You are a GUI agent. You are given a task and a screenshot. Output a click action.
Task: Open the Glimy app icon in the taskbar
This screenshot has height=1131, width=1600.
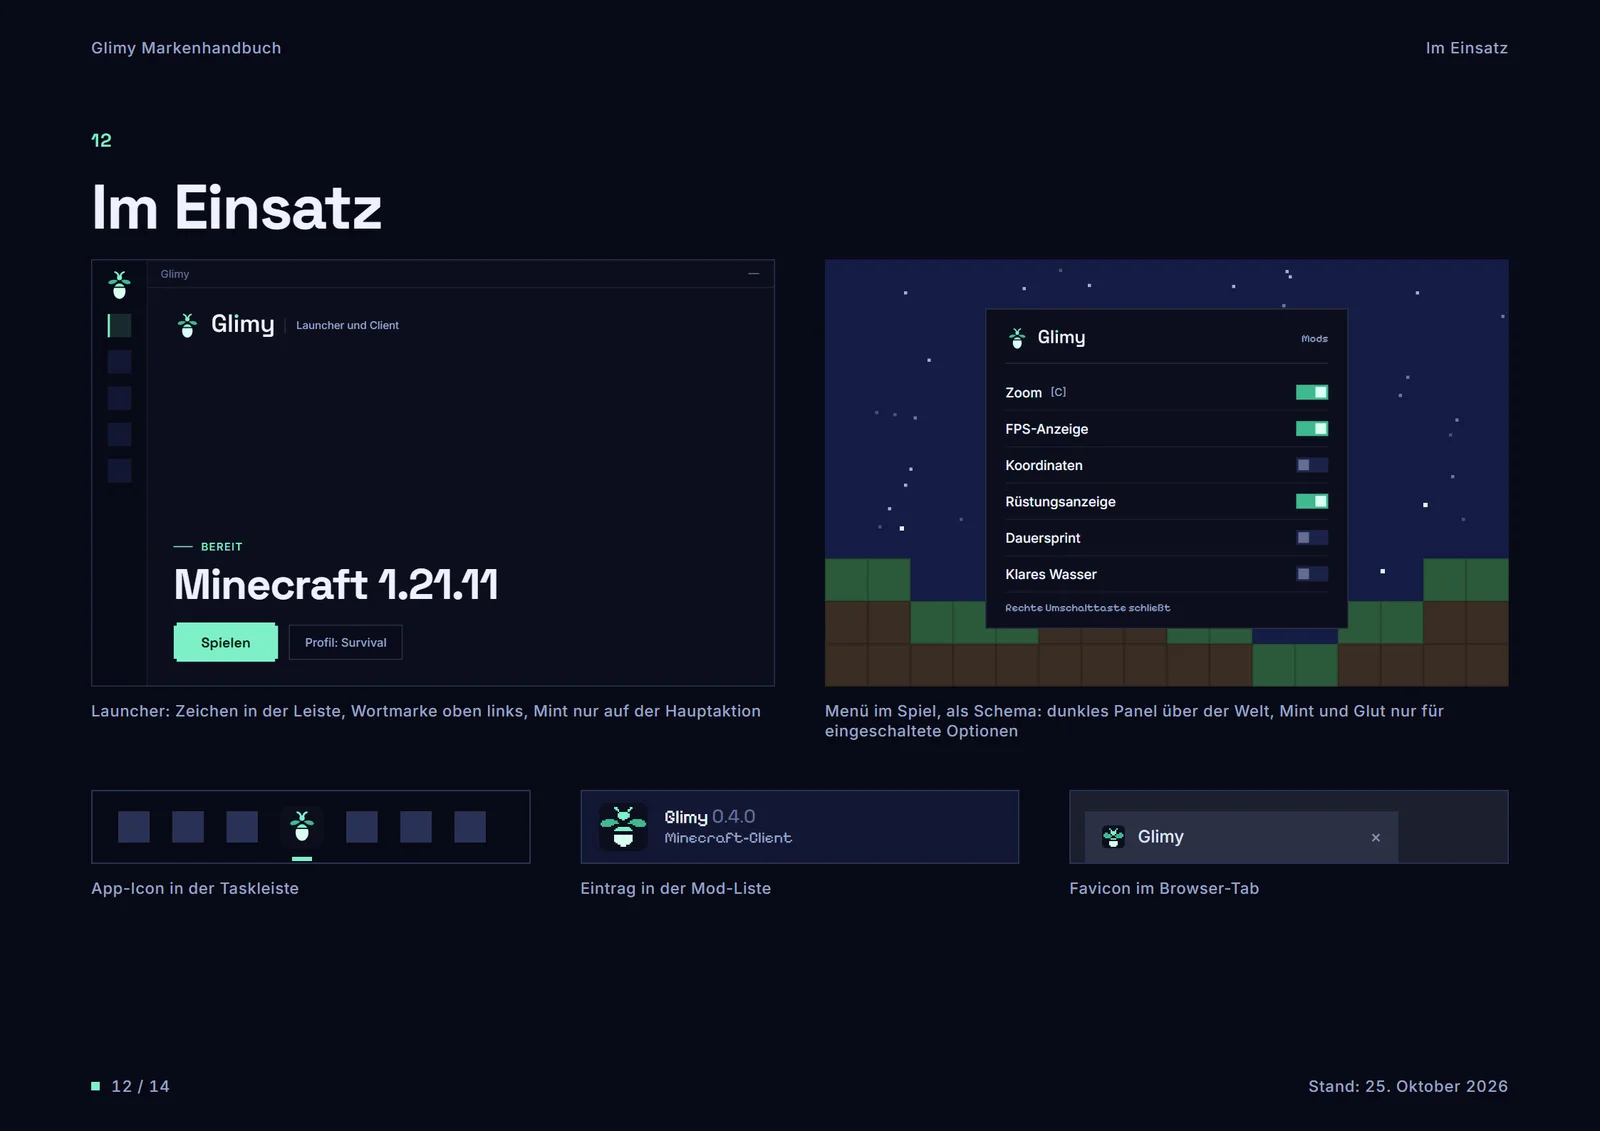tap(302, 827)
